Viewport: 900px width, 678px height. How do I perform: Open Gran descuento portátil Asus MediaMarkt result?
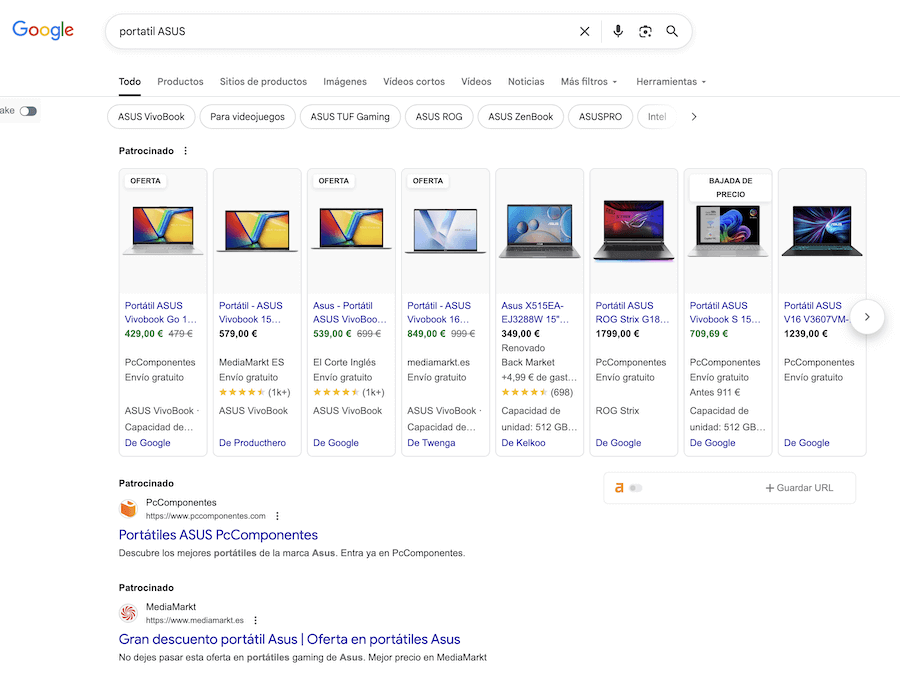(289, 640)
